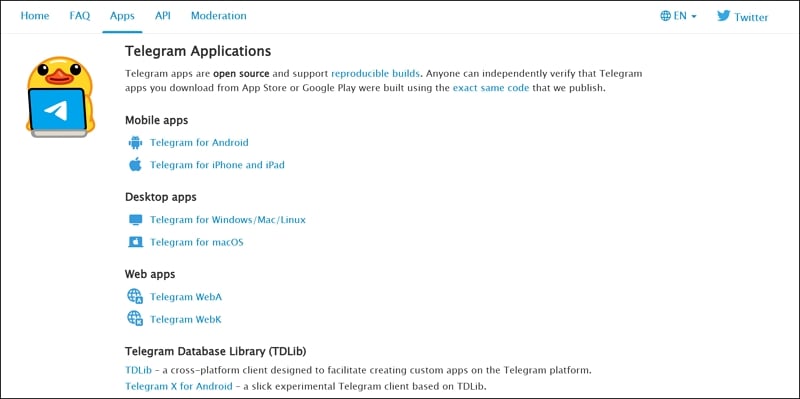Viewport: 800px width, 399px height.
Task: Open Telegram X for Android link
Action: pyautogui.click(x=179, y=386)
